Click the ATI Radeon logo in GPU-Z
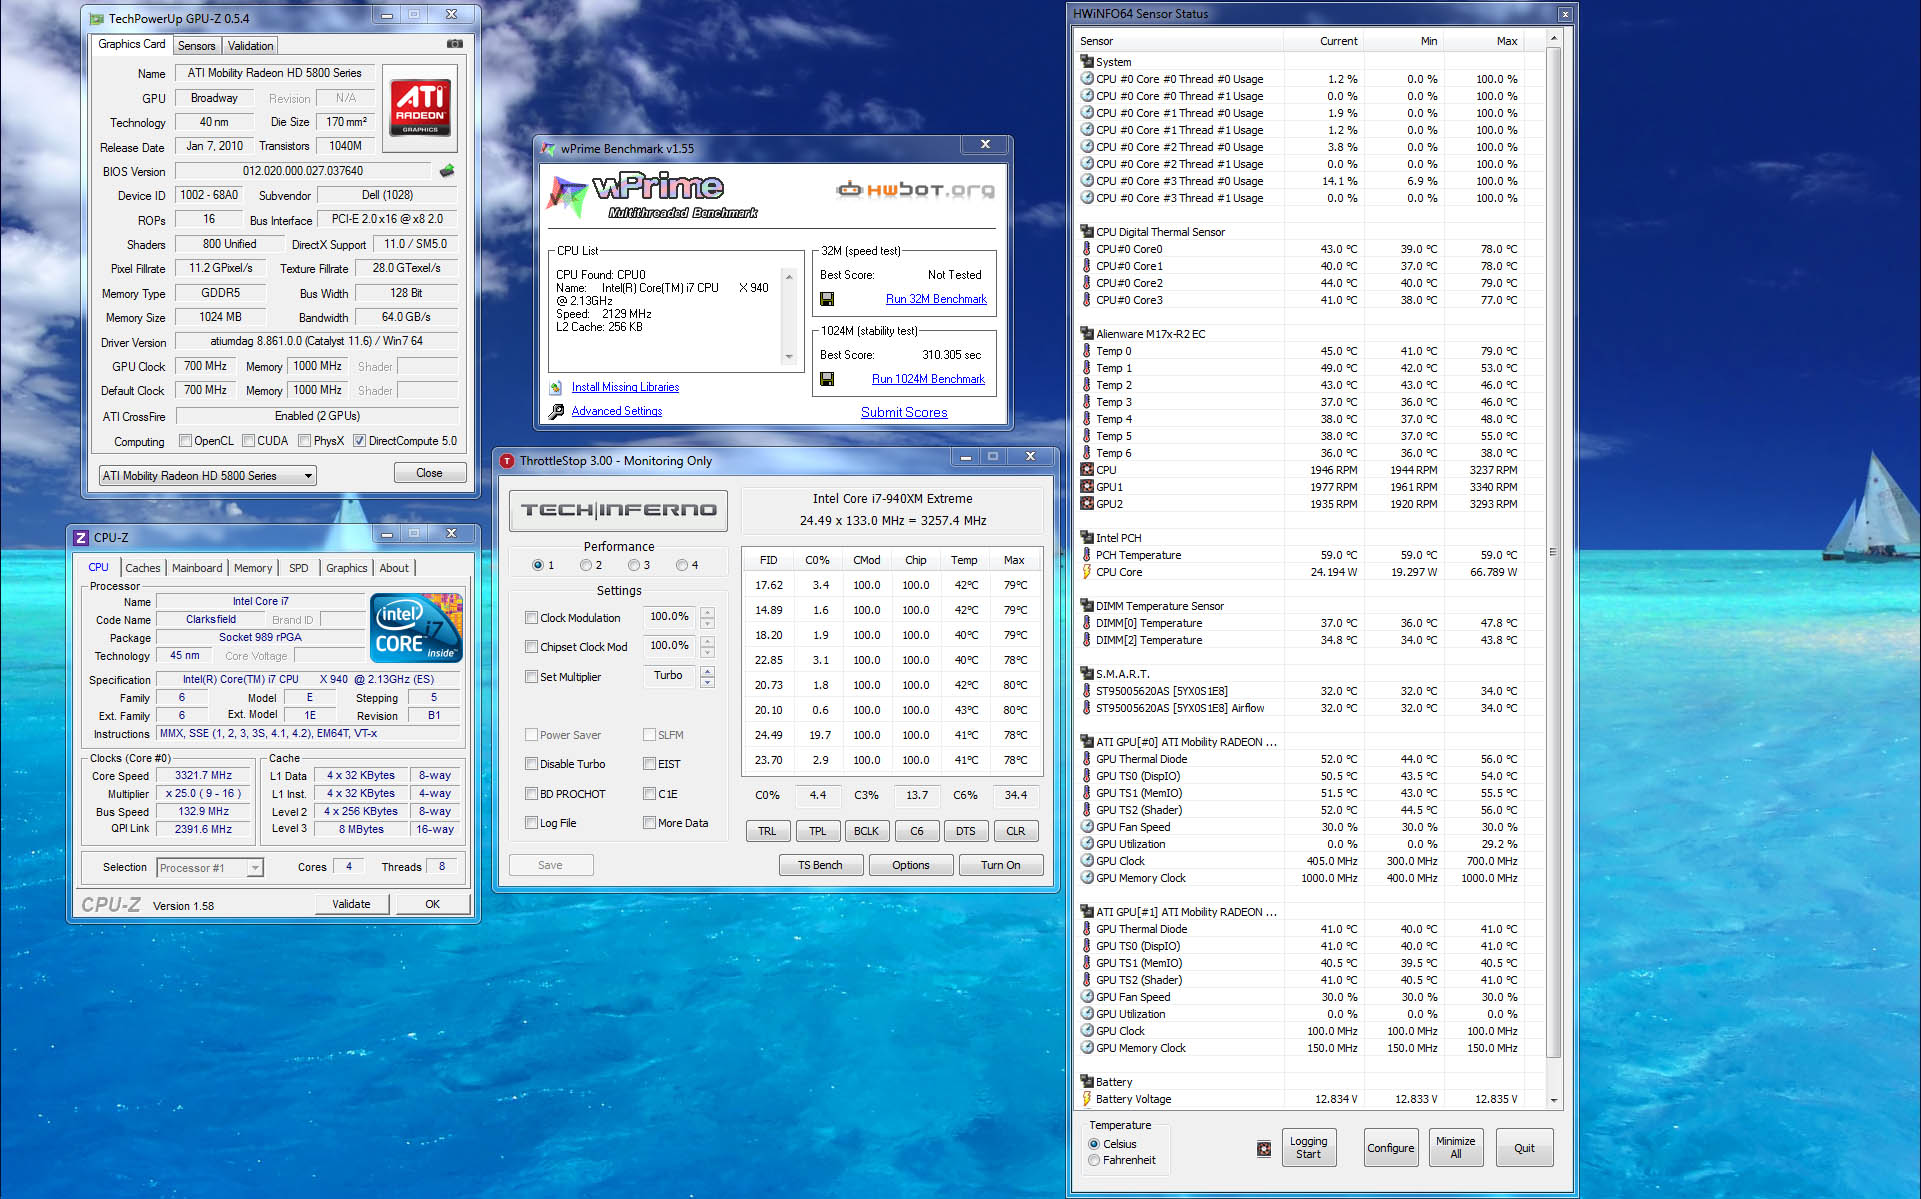The width and height of the screenshot is (1921, 1199). 420,107
